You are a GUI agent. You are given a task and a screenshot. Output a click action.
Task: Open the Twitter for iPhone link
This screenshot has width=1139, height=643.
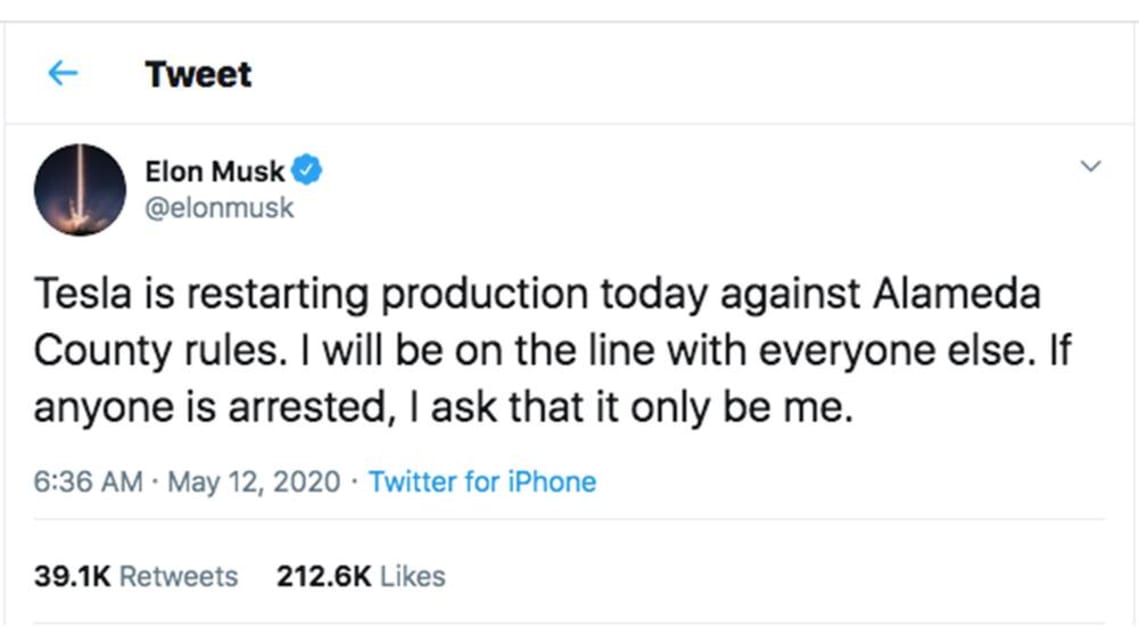(482, 482)
